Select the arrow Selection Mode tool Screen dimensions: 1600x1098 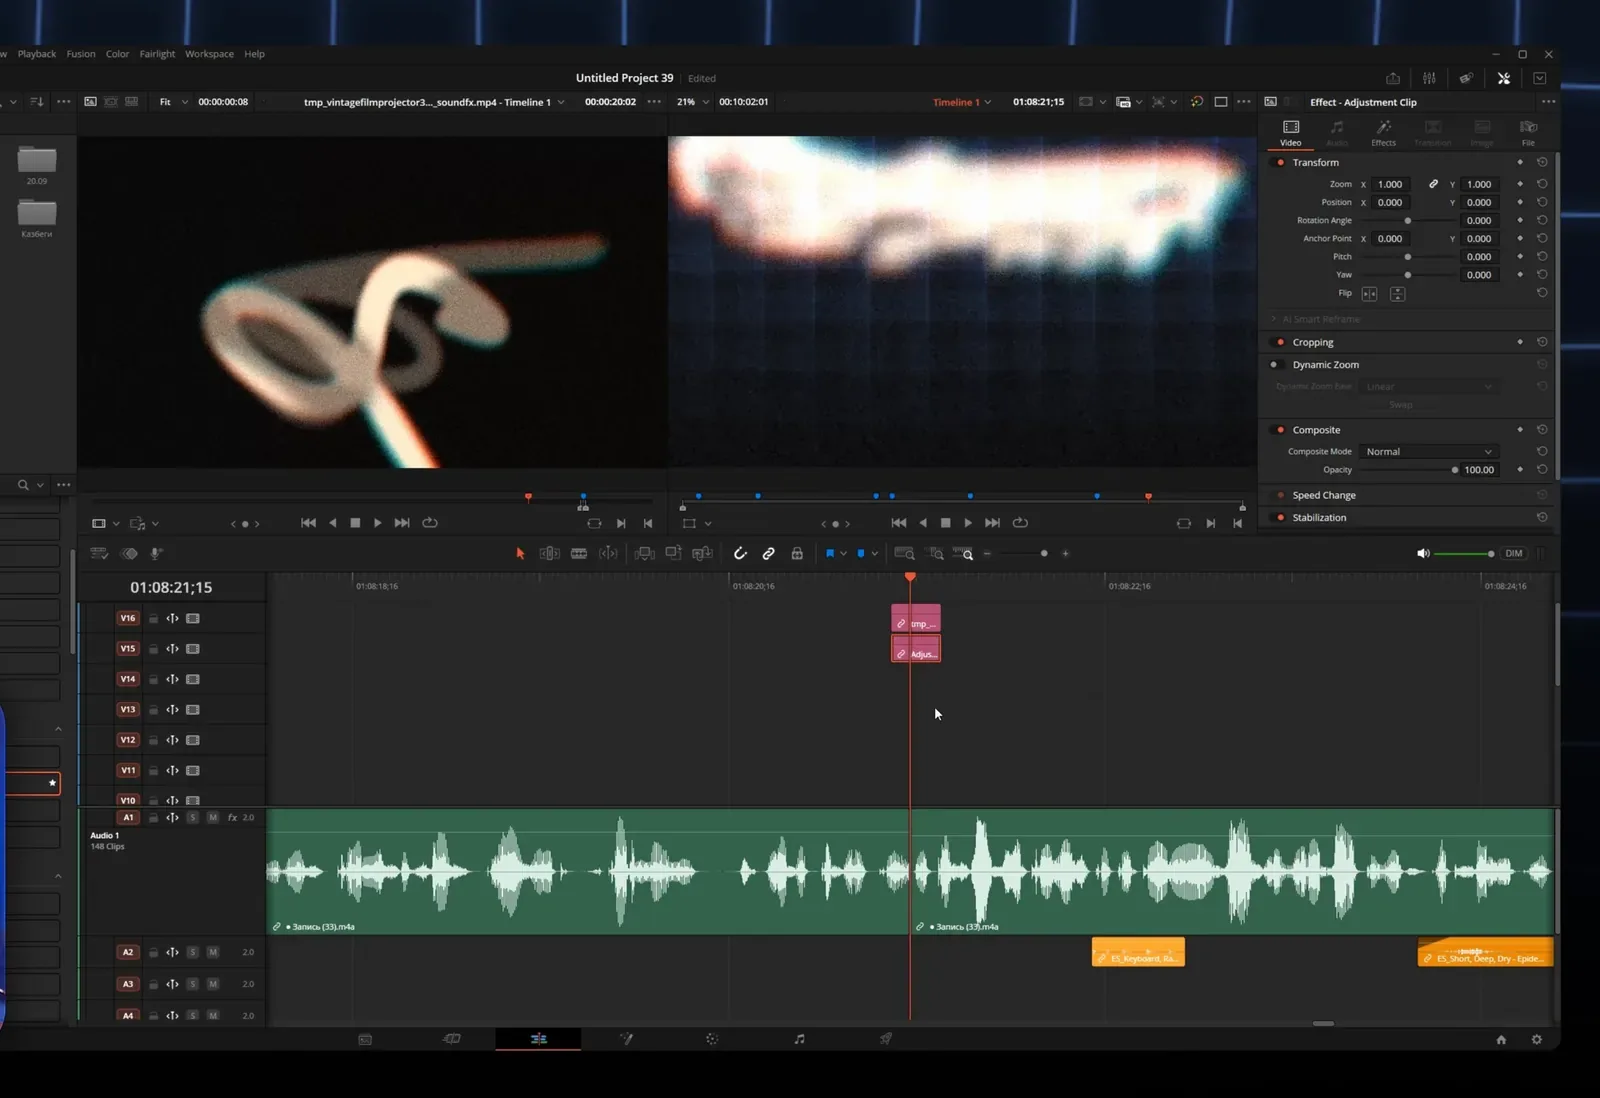coord(520,553)
